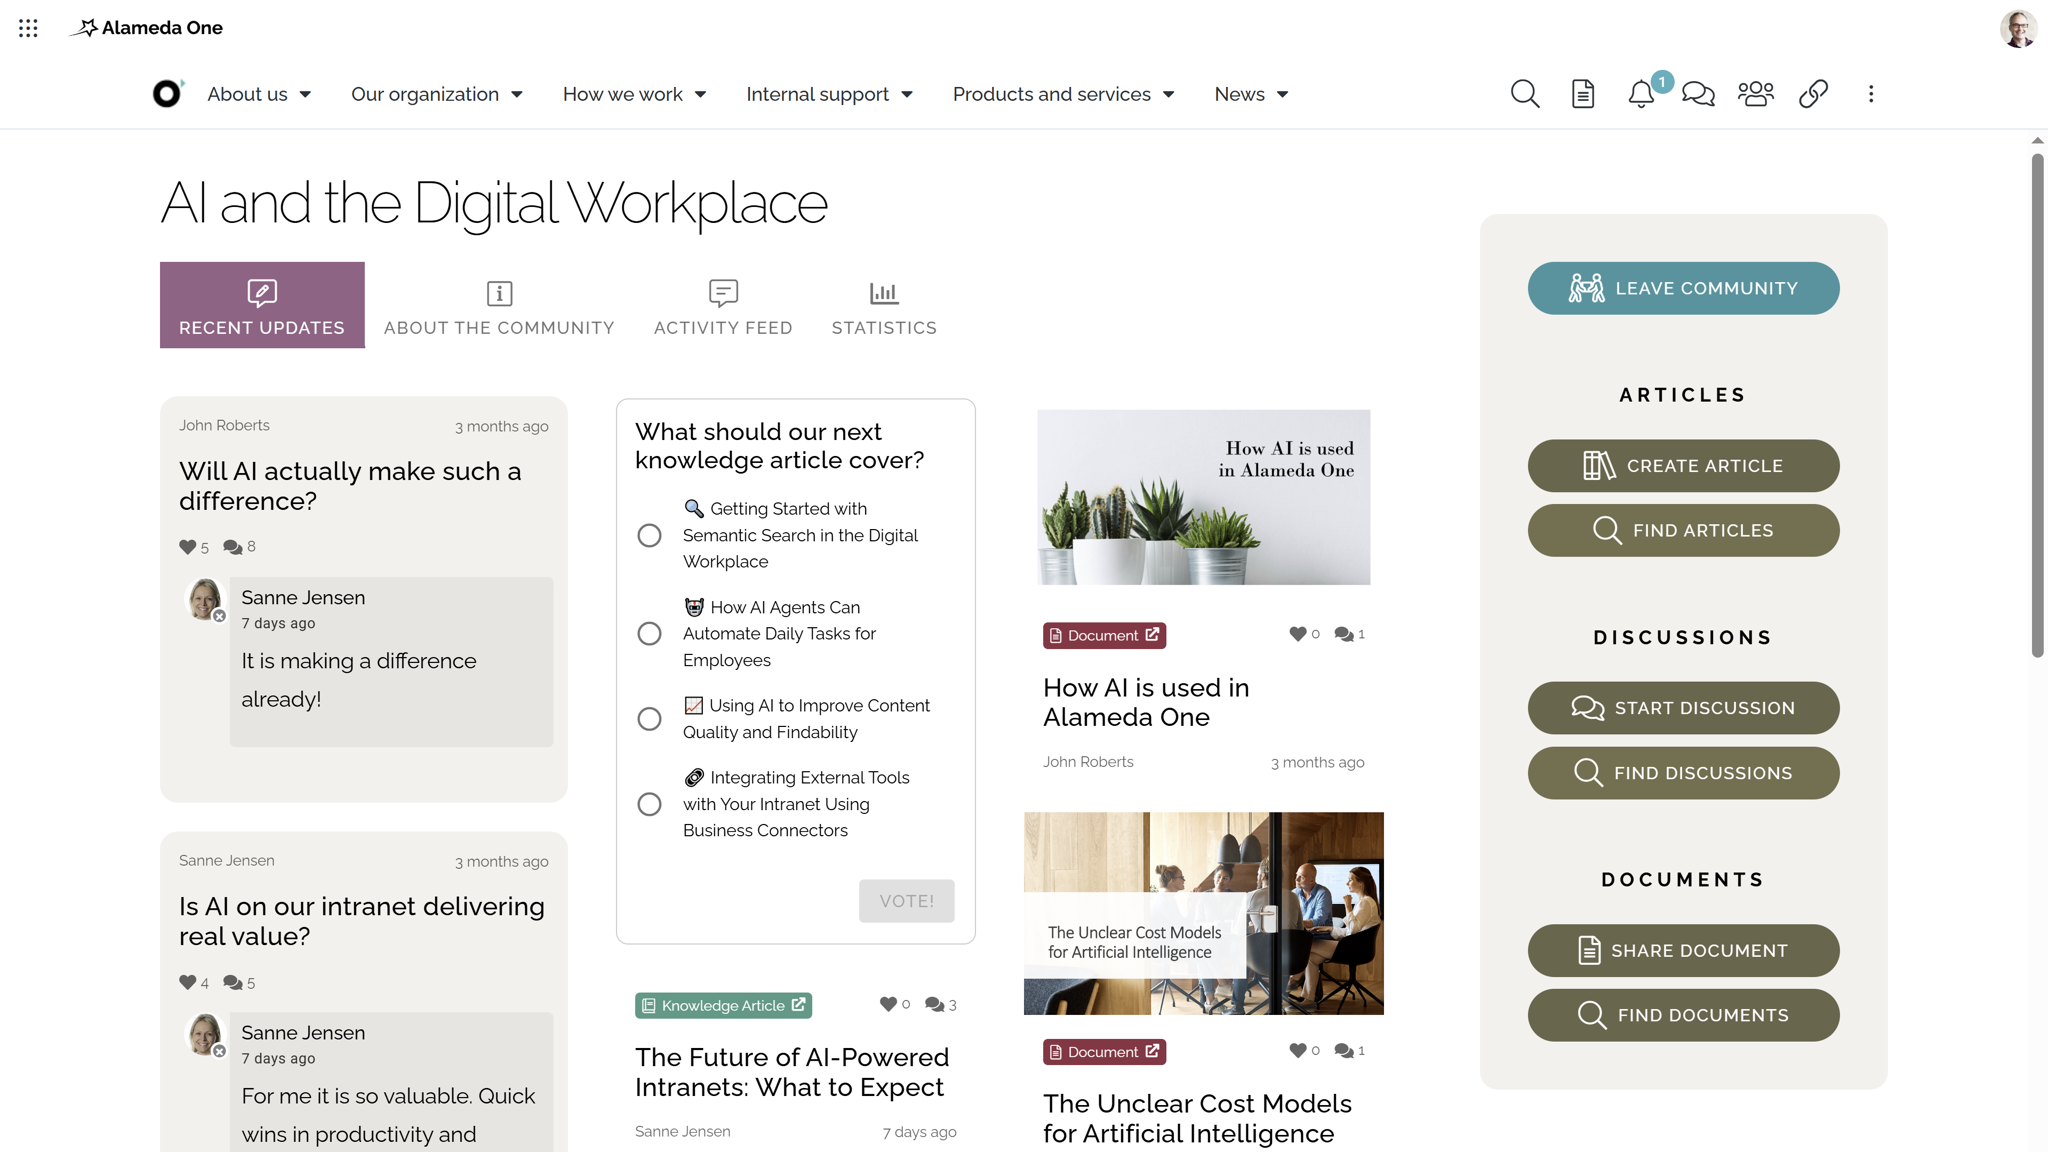Click the Document tag on How AI is used

tap(1104, 636)
